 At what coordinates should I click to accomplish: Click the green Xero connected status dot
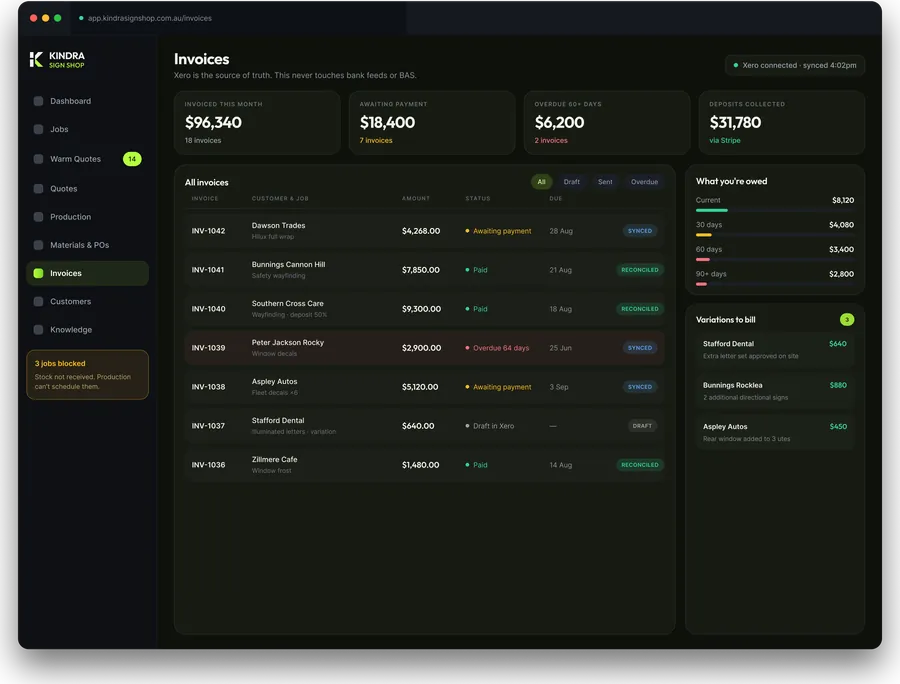point(735,65)
